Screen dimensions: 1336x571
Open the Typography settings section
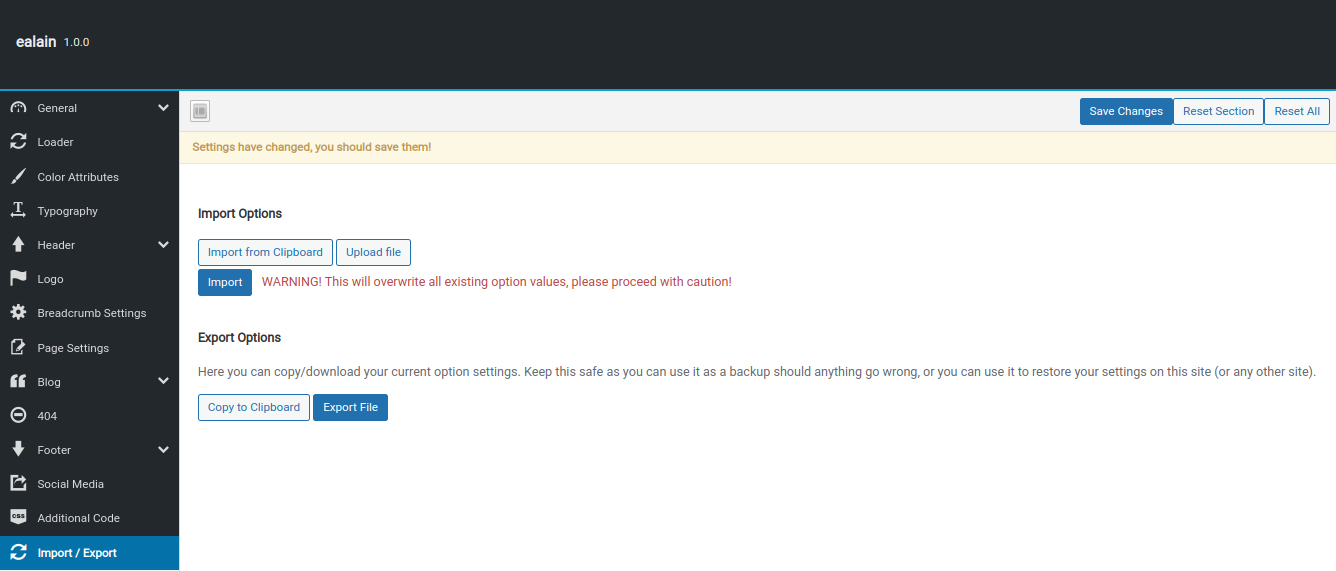point(89,211)
